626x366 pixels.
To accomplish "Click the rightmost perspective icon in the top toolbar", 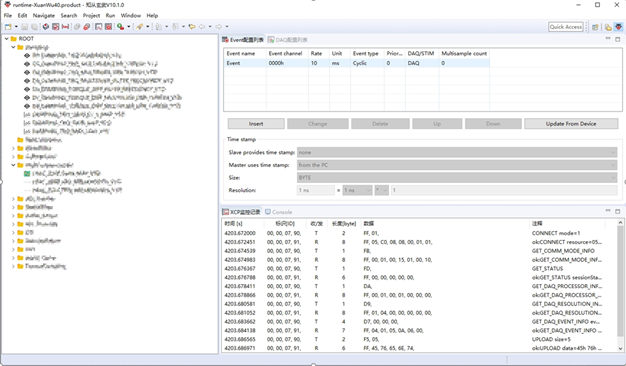I will 618,27.
